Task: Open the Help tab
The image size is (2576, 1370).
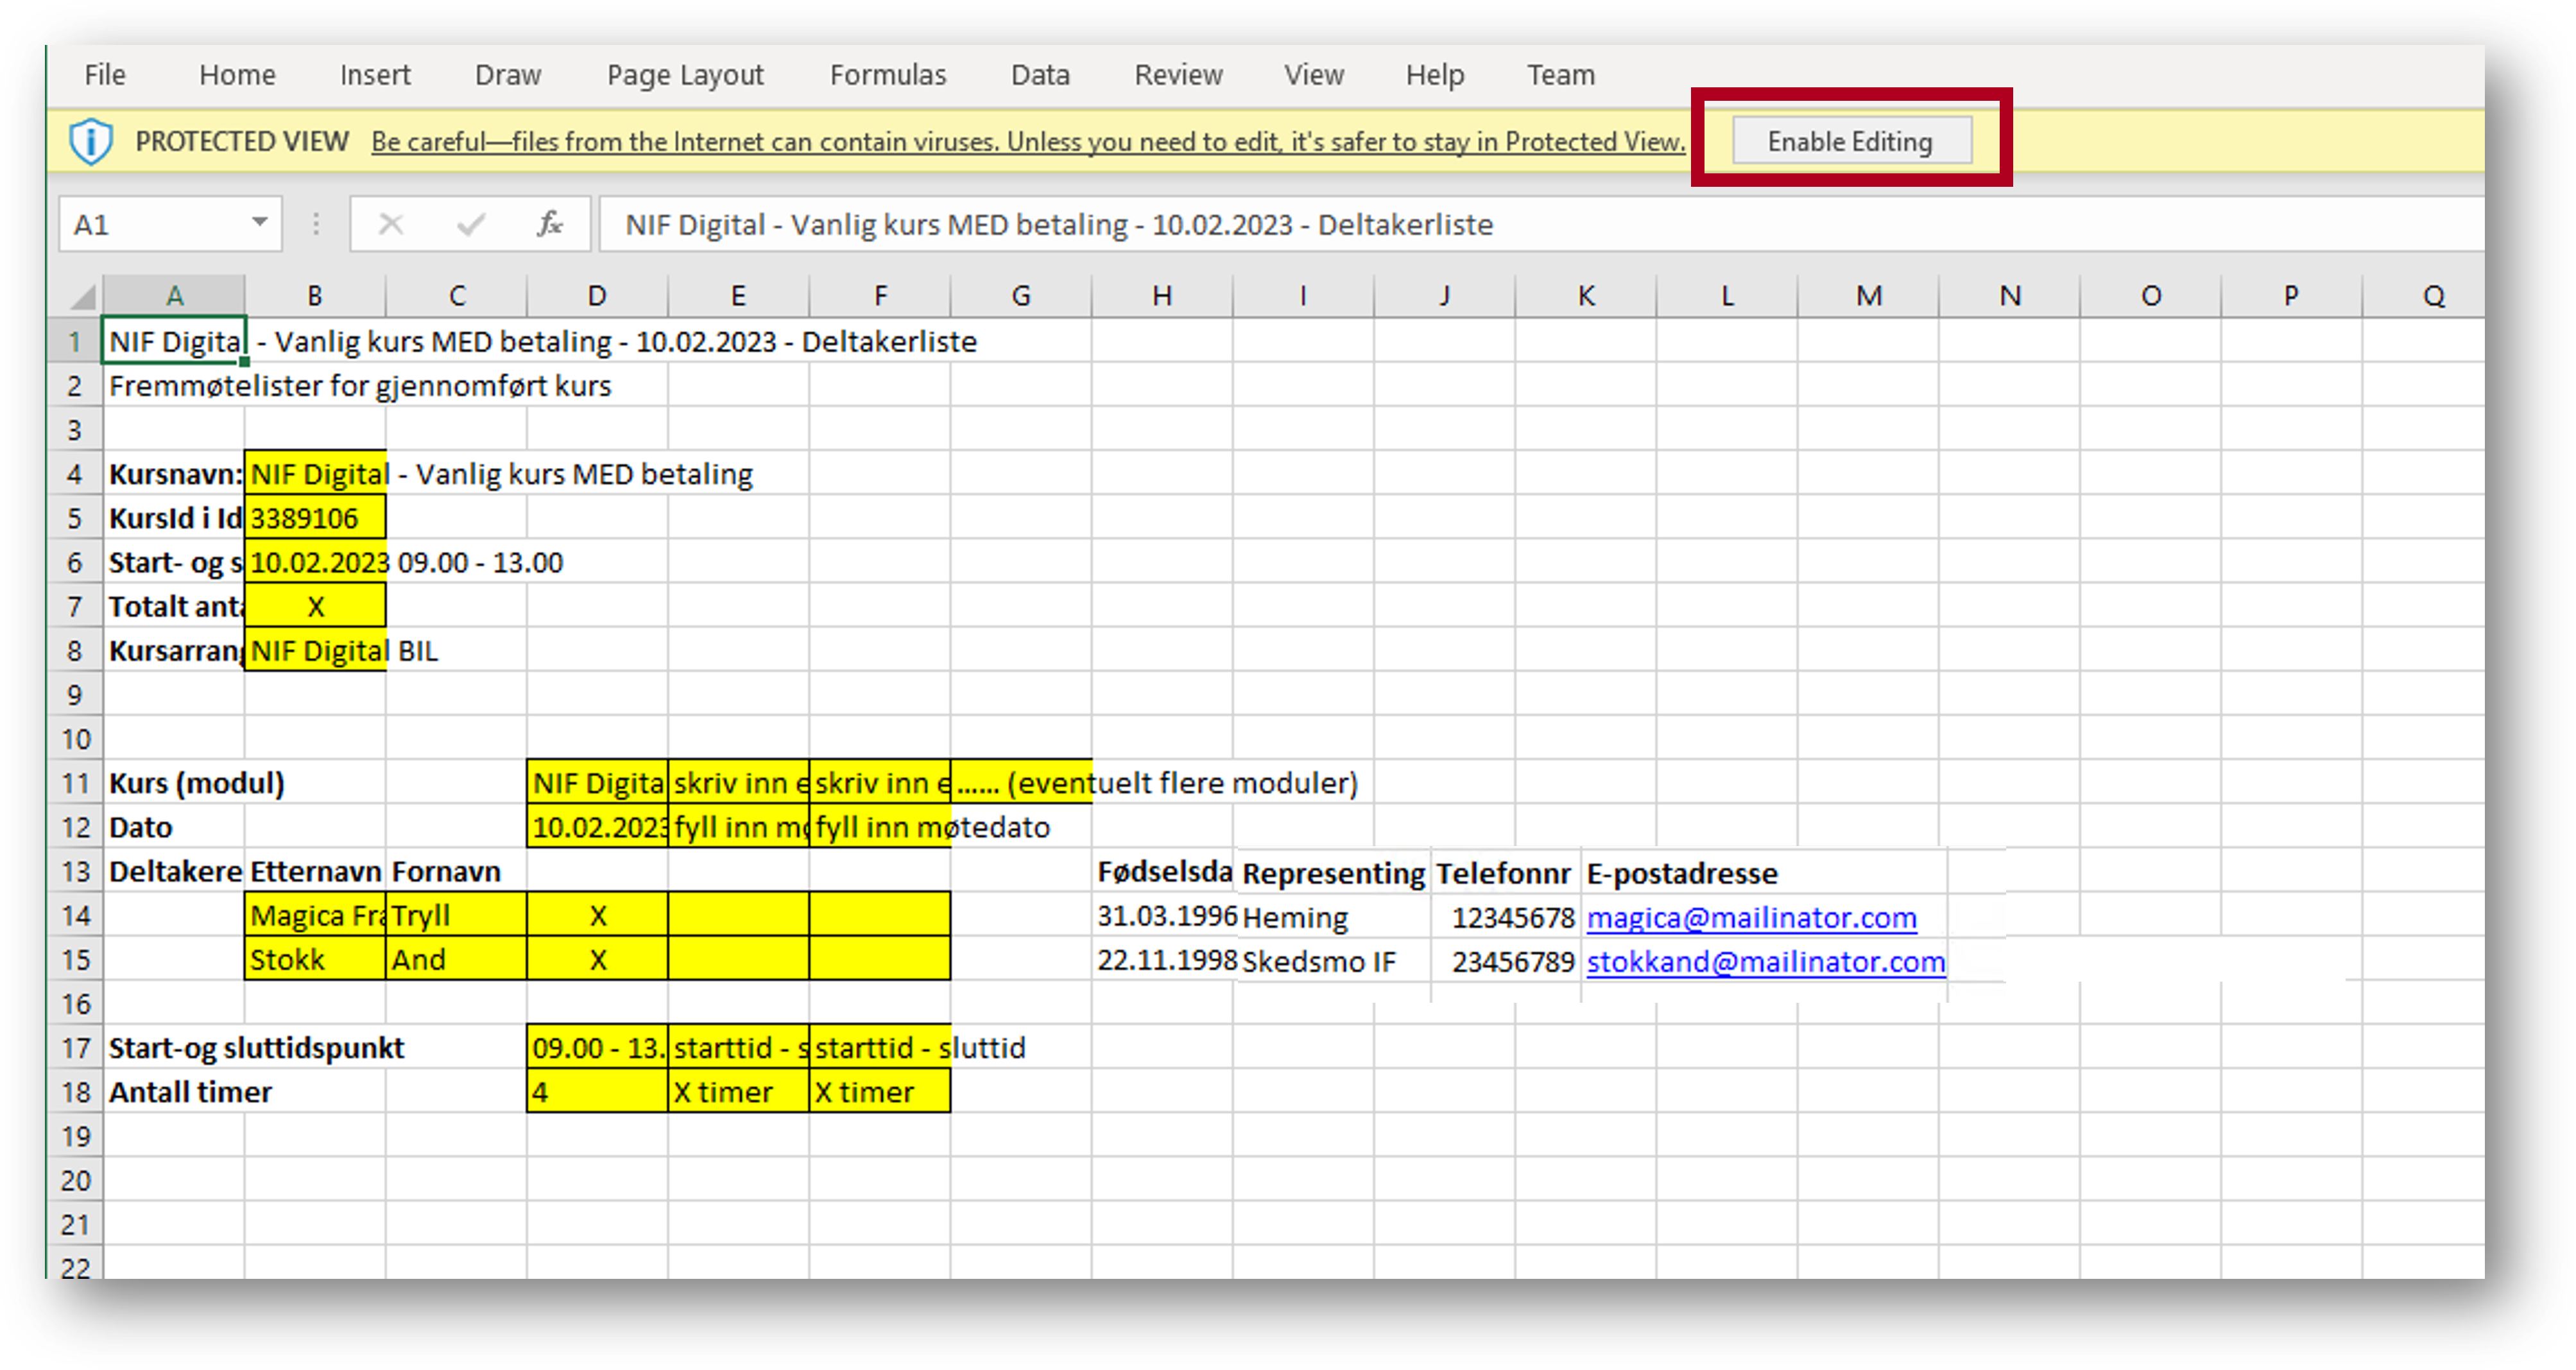Action: (x=1435, y=75)
